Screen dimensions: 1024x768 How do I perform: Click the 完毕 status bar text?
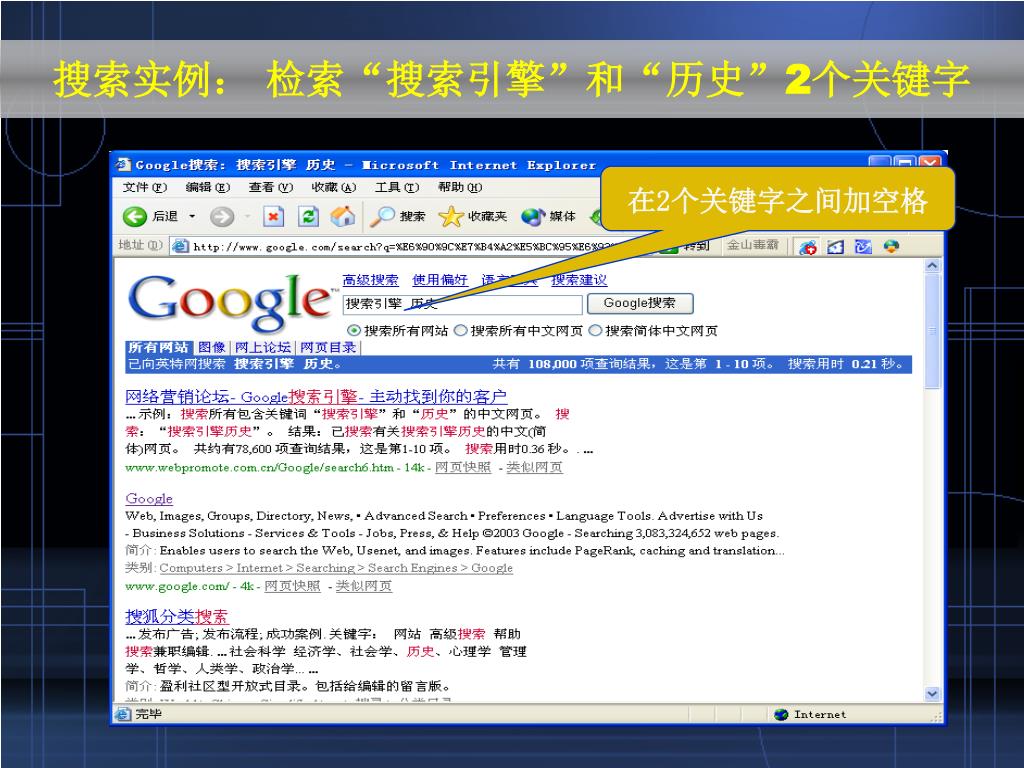148,714
